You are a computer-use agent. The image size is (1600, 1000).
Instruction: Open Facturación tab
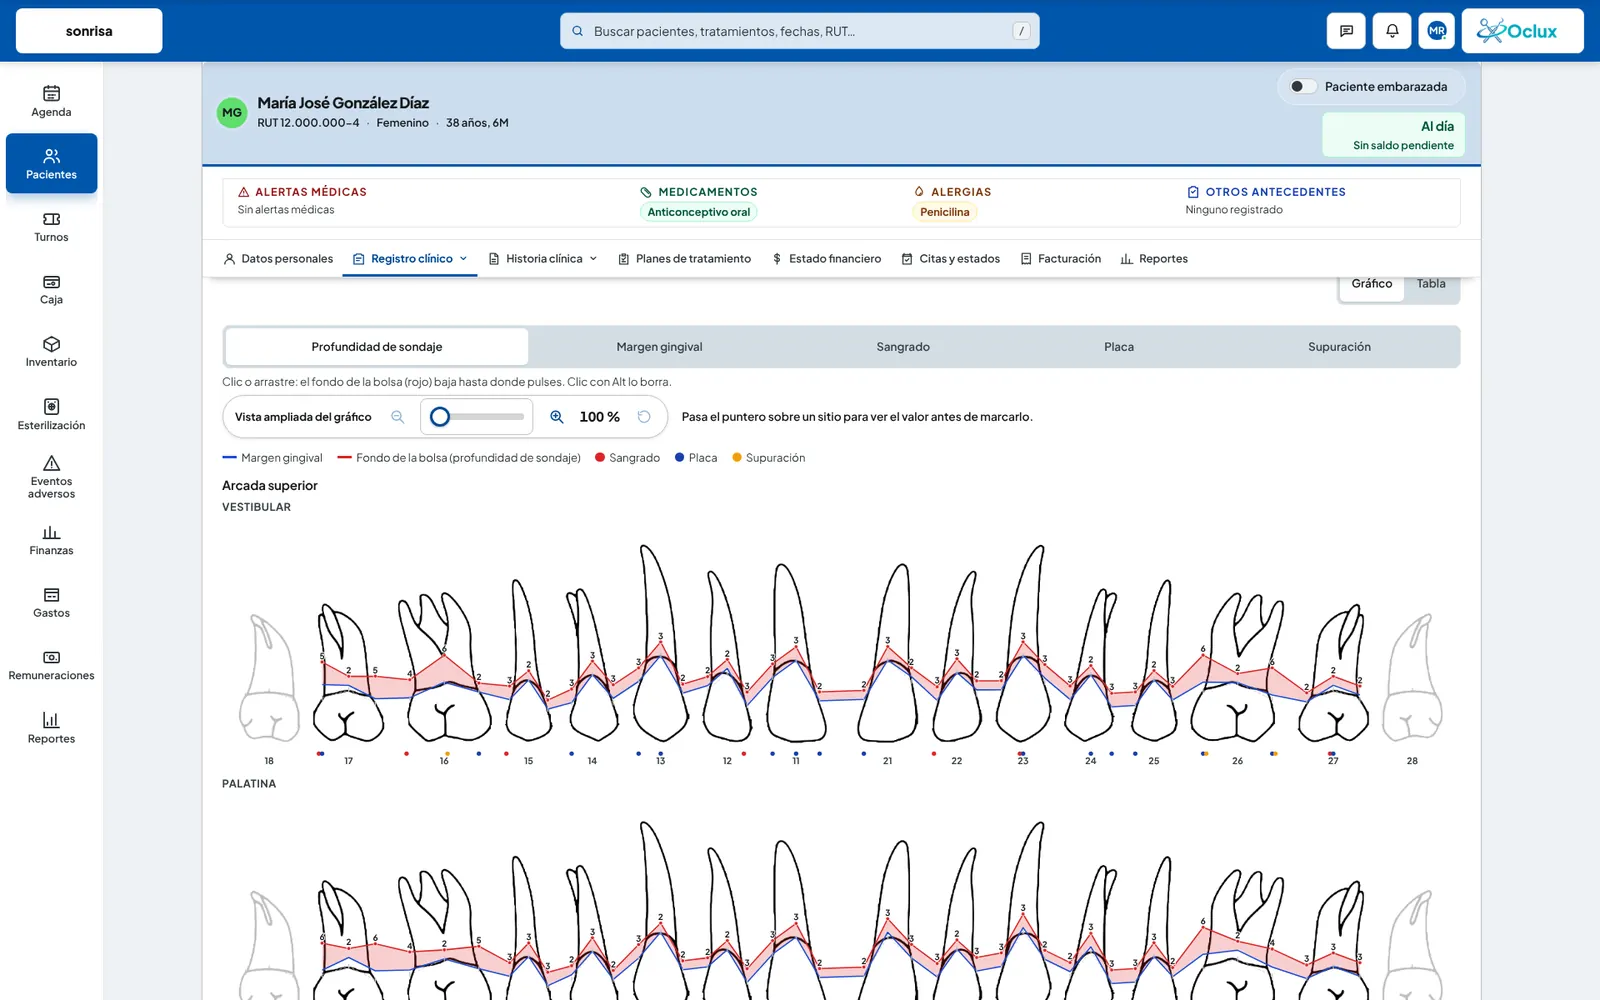(x=1061, y=259)
